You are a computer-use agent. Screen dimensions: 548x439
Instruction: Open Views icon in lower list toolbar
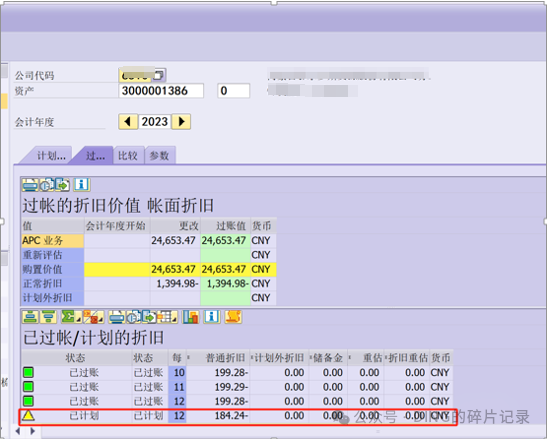click(x=133, y=317)
